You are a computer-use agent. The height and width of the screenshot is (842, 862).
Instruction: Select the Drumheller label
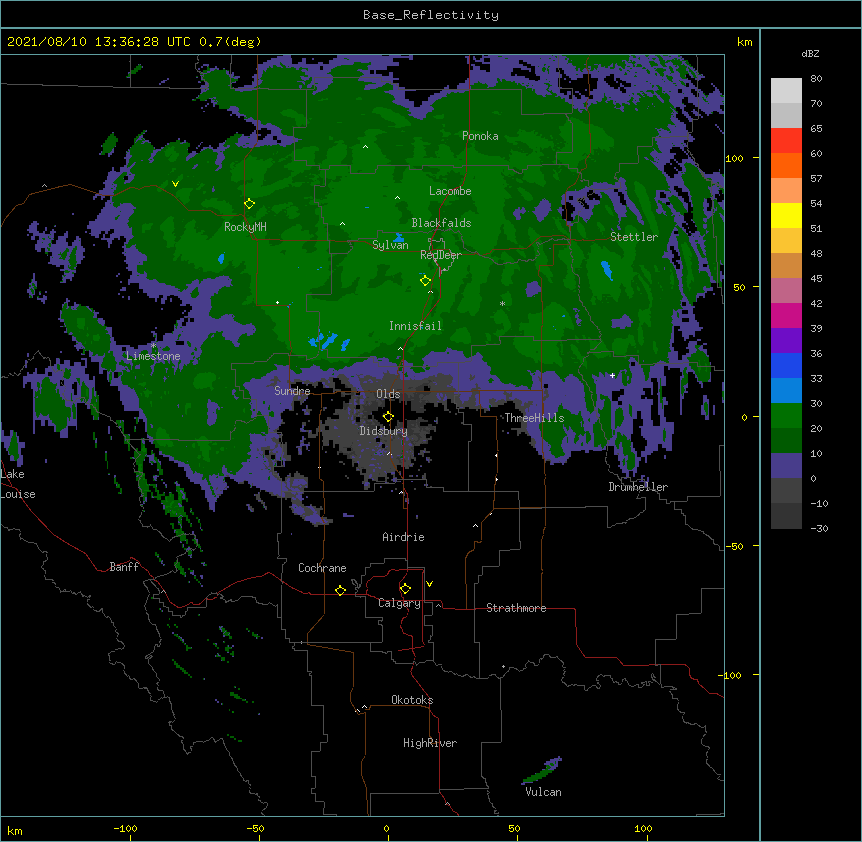638,487
